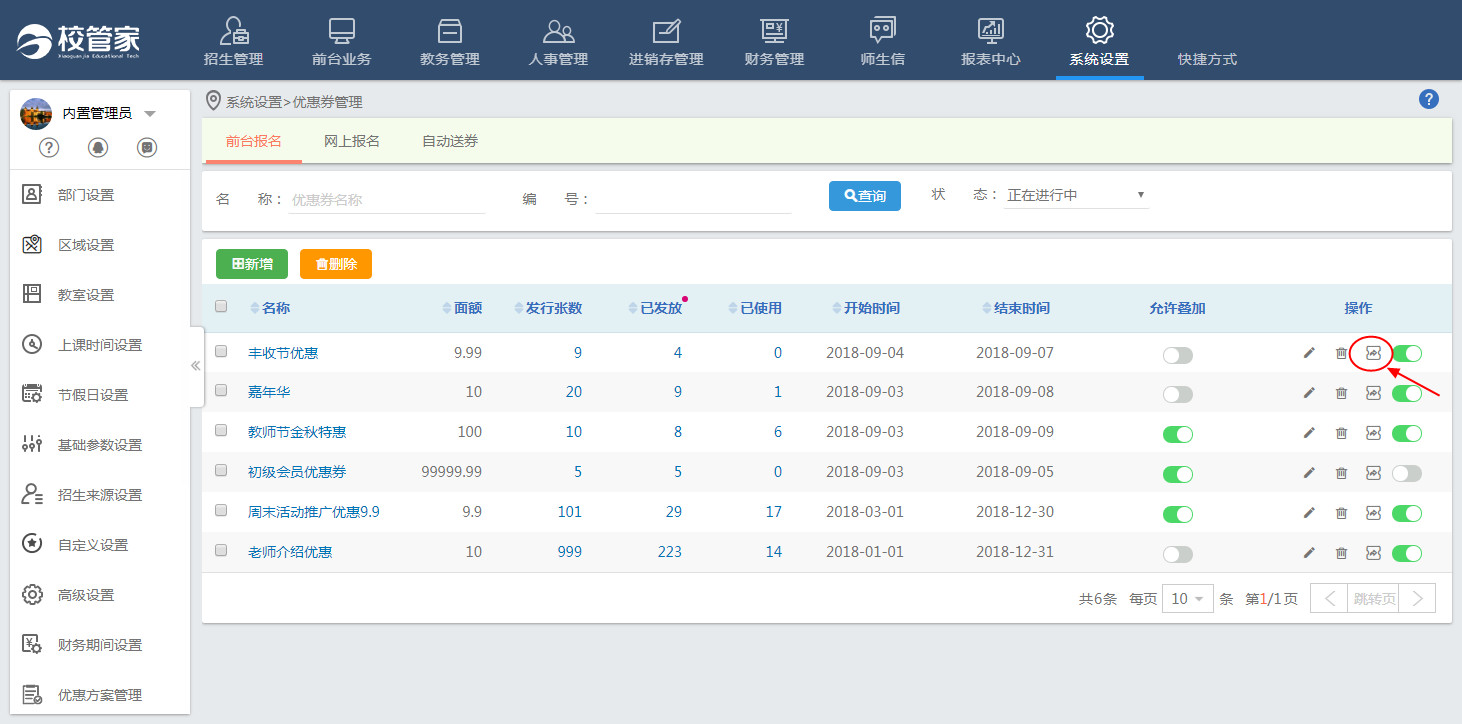The width and height of the screenshot is (1462, 724).
Task: Click the blue 查询 search button
Action: tap(864, 196)
